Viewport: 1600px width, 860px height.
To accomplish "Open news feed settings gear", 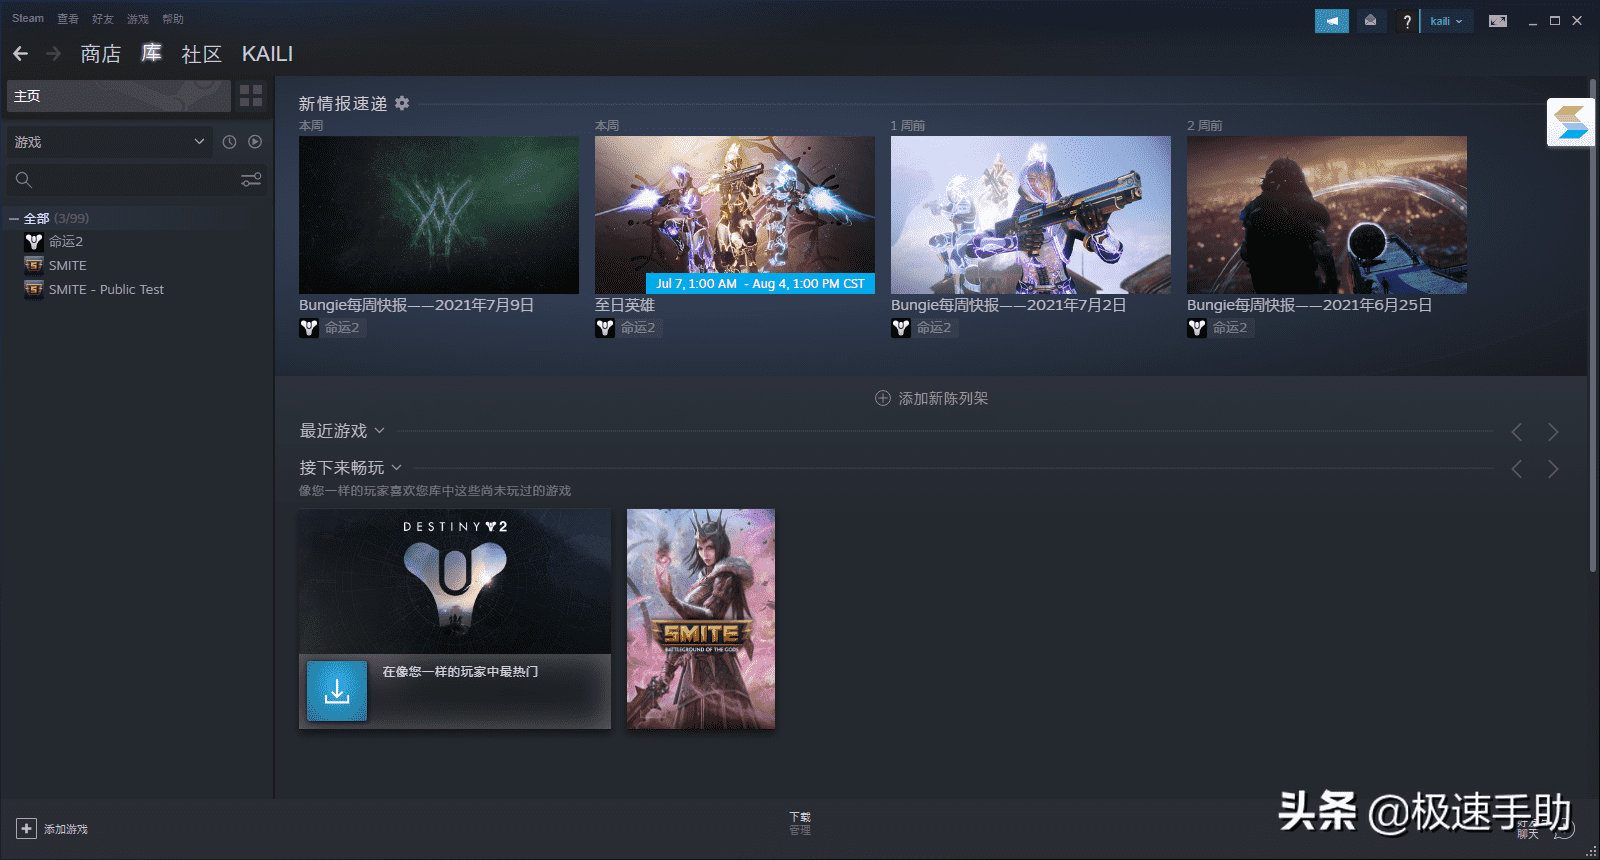I will 402,103.
